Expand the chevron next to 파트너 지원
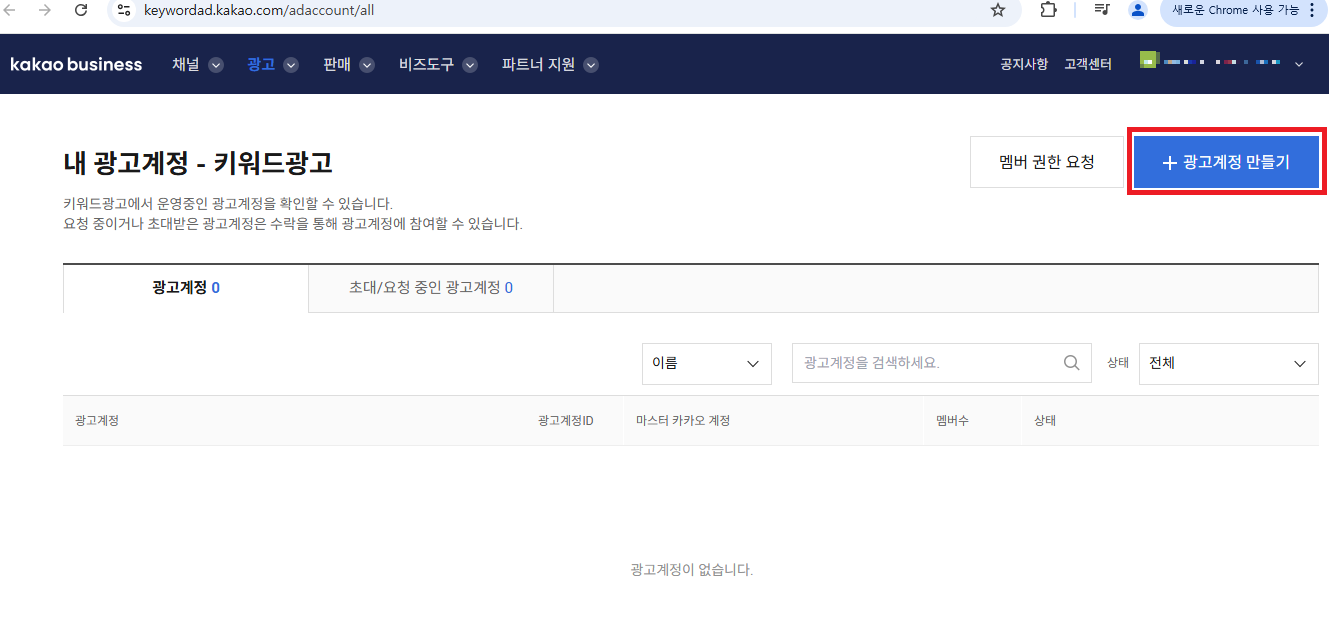The image size is (1329, 640). (x=591, y=65)
